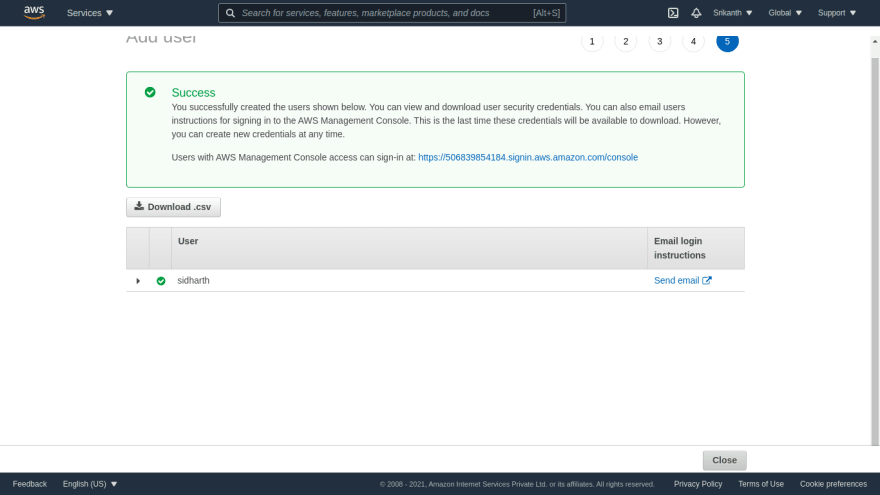Image resolution: width=880 pixels, height=495 pixels.
Task: Go to wizard step 4
Action: (x=693, y=41)
